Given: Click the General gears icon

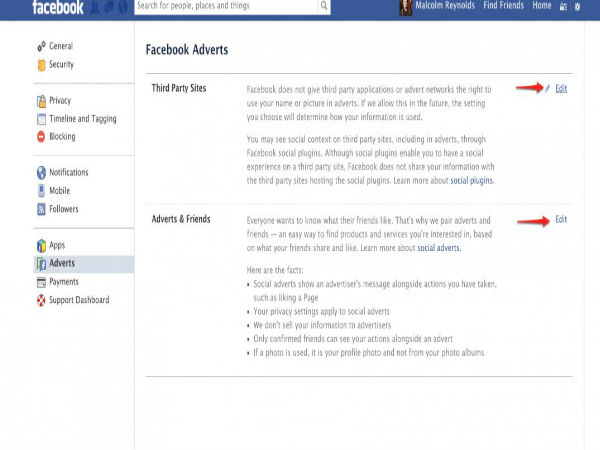Looking at the screenshot, I should [41, 46].
